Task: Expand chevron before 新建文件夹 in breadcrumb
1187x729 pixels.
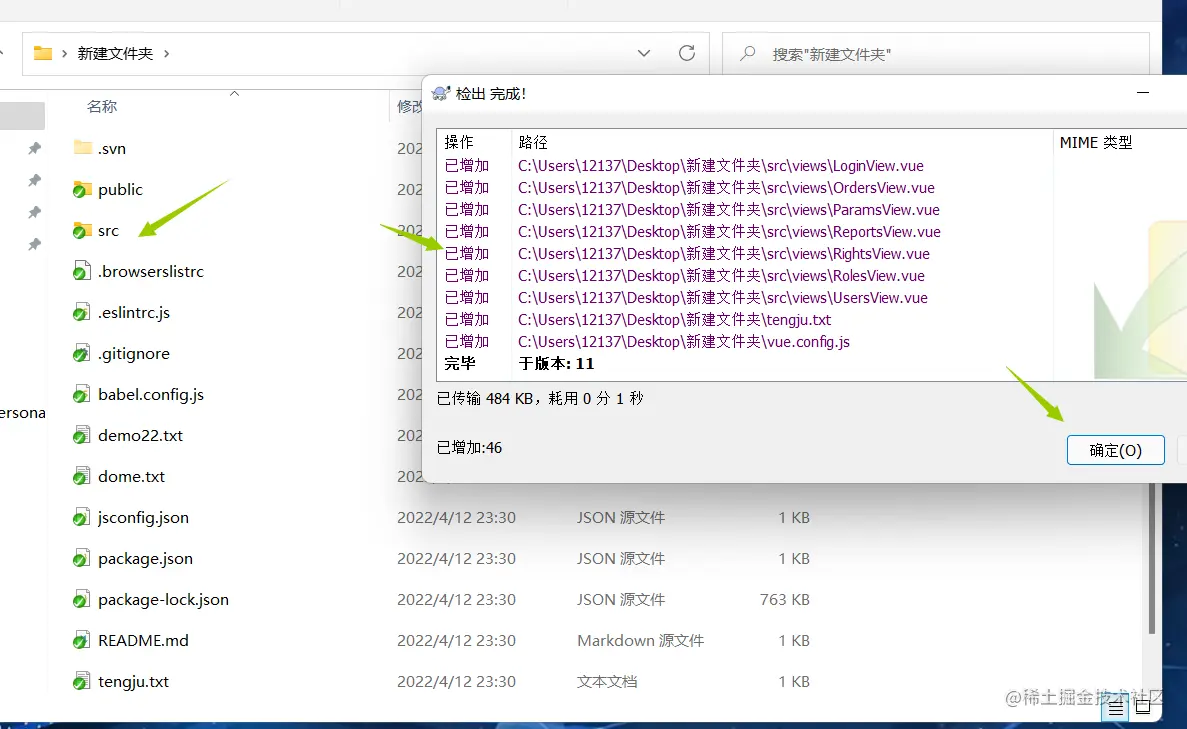Action: click(64, 54)
